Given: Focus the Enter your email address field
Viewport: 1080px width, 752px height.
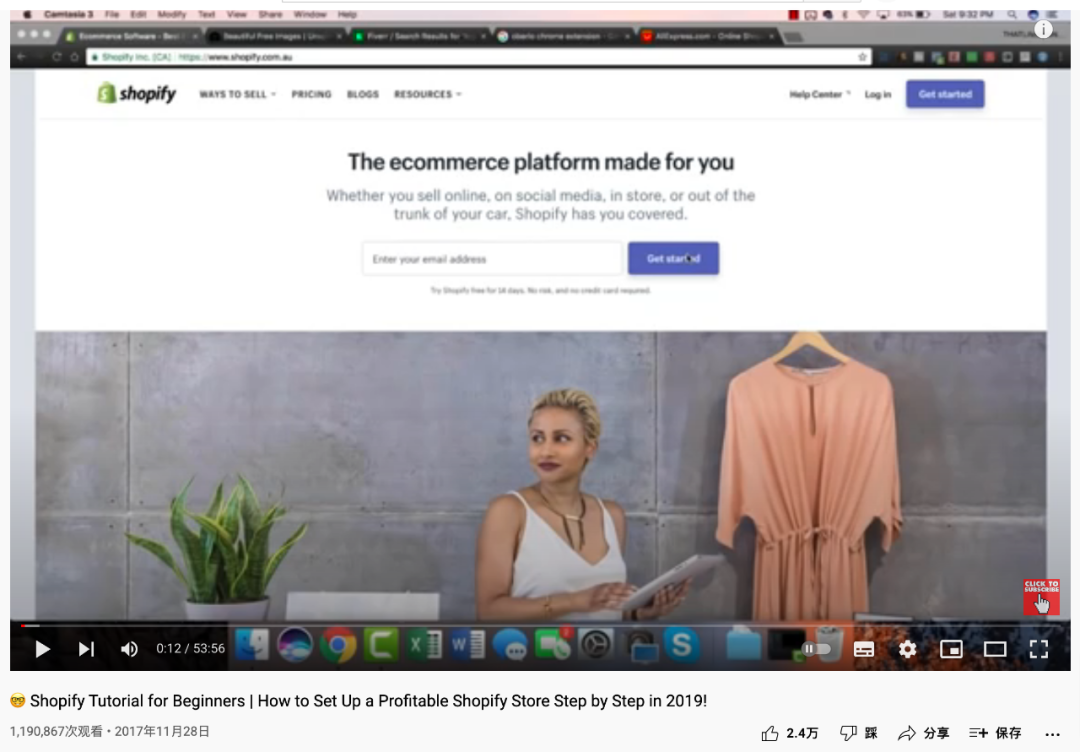Looking at the screenshot, I should click(x=492, y=259).
